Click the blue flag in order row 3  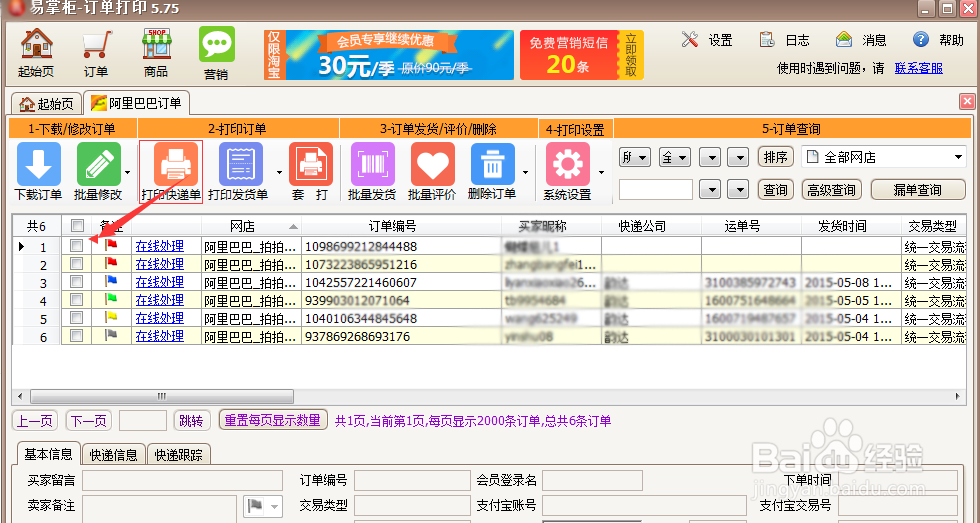click(111, 281)
